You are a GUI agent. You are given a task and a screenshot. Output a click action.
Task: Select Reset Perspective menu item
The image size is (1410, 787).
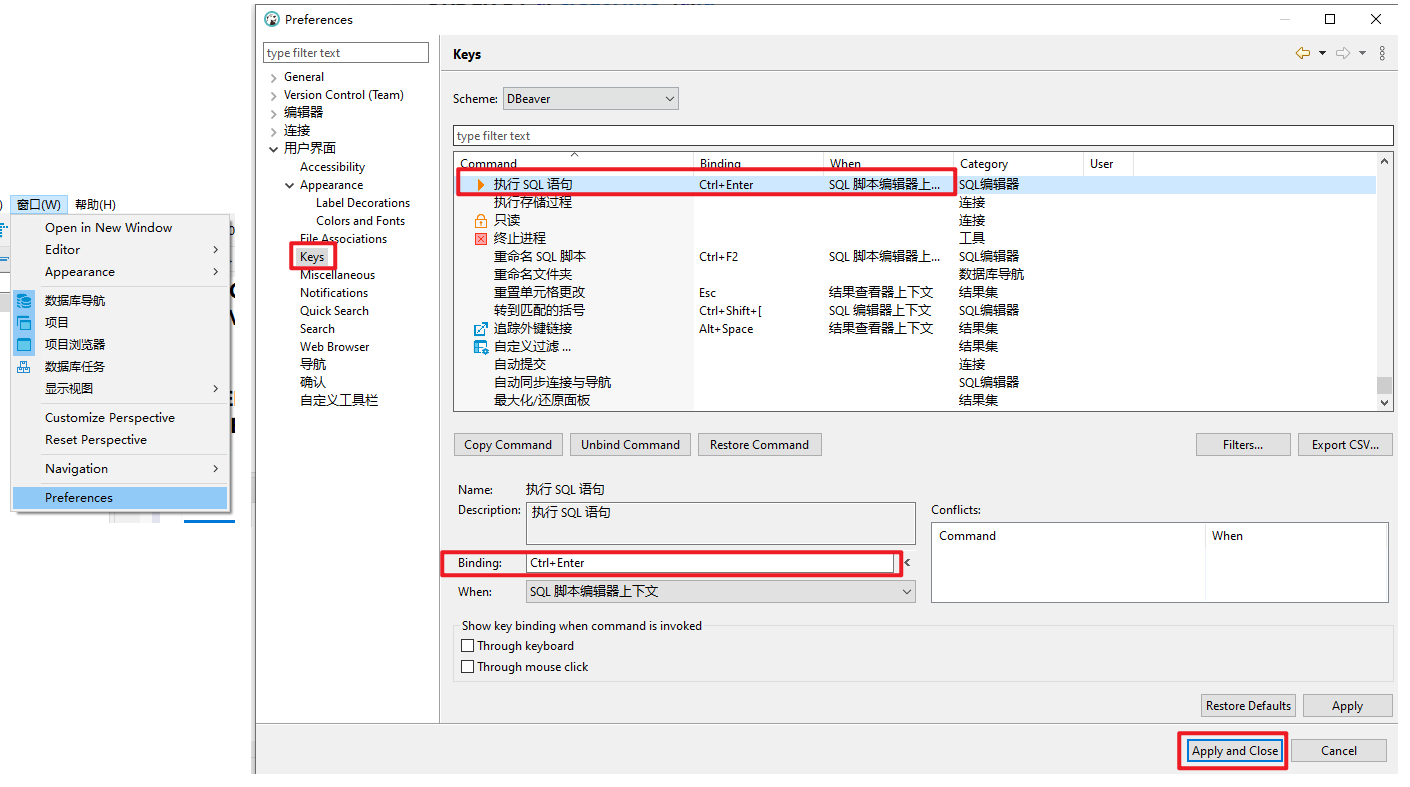pyautogui.click(x=120, y=440)
